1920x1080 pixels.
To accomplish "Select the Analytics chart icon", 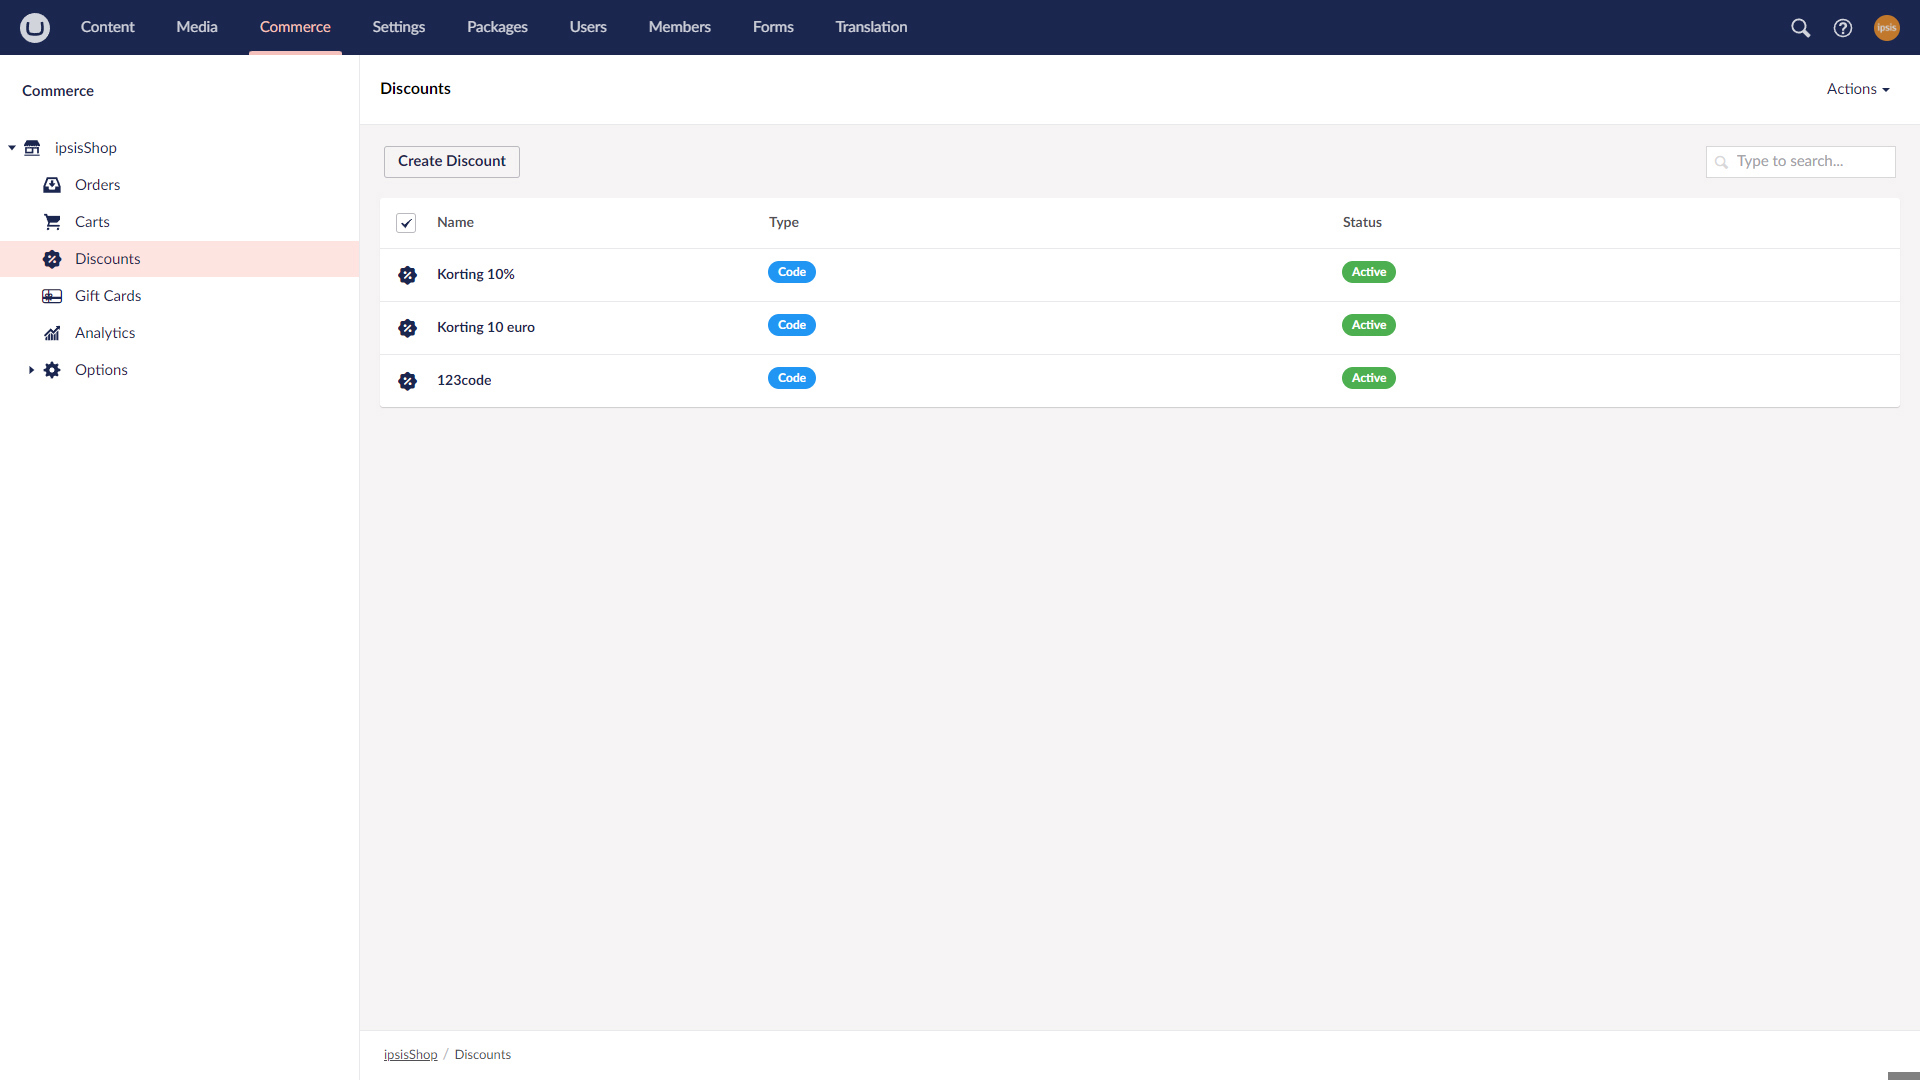I will pyautogui.click(x=51, y=333).
